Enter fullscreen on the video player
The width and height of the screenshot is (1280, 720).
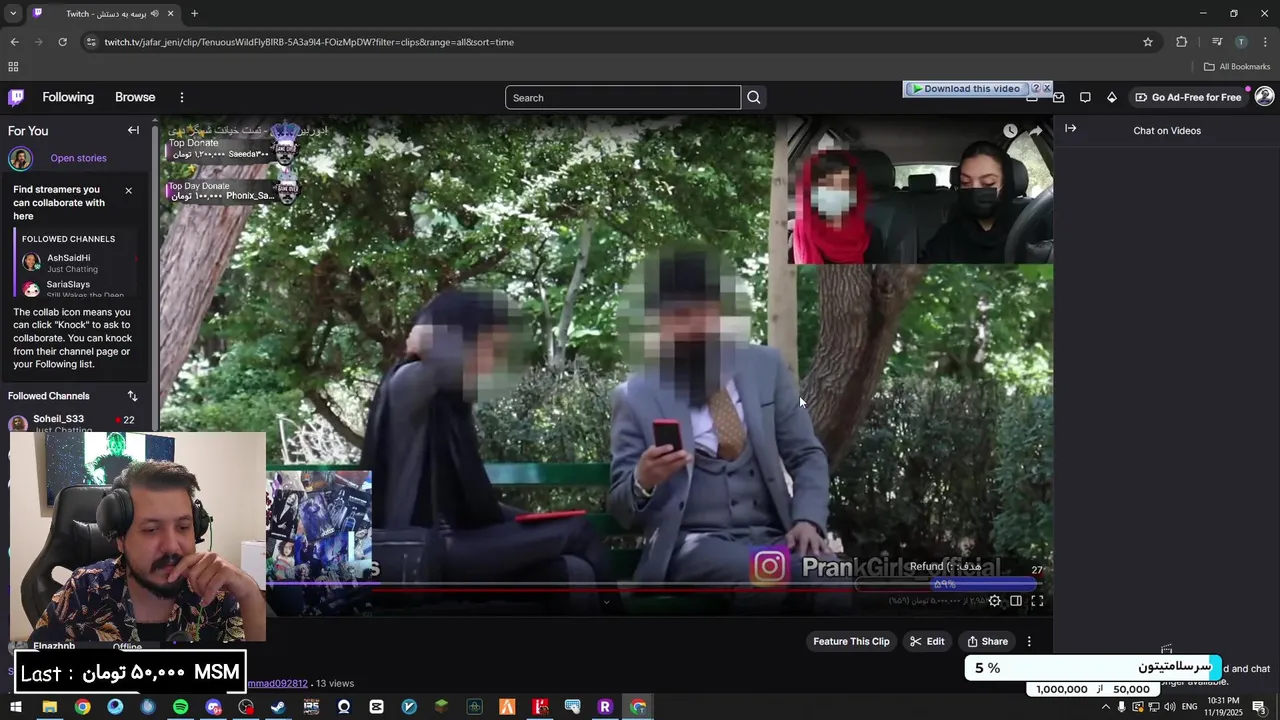(x=1037, y=601)
